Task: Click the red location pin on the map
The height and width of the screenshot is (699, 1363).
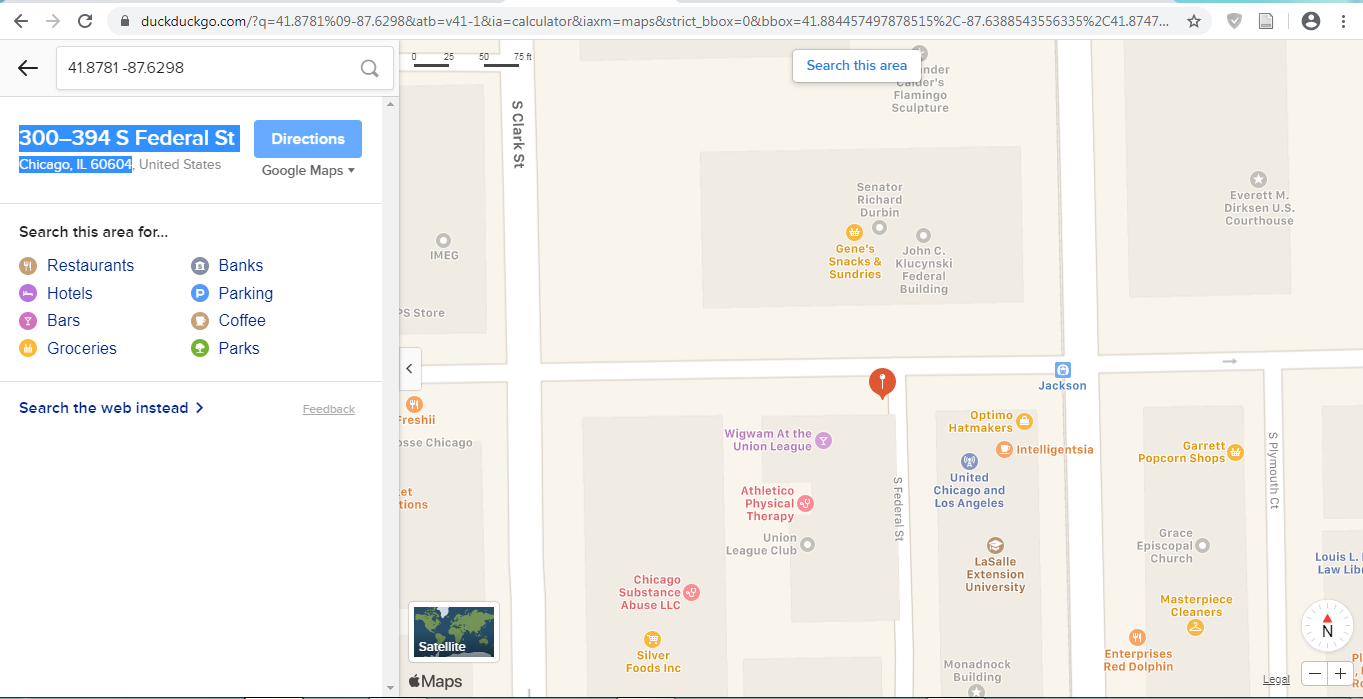Action: point(882,384)
